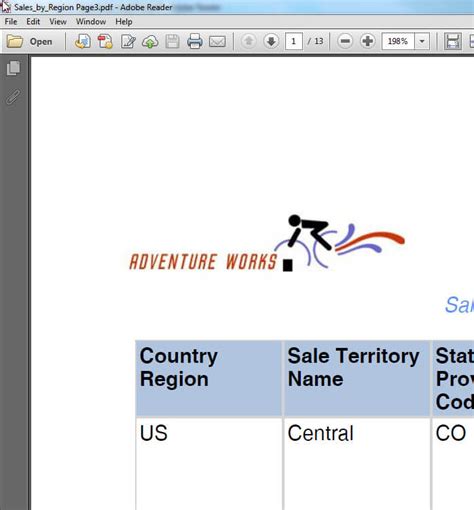Go to next page arrow
Image resolution: width=474 pixels, height=510 pixels.
271,41
